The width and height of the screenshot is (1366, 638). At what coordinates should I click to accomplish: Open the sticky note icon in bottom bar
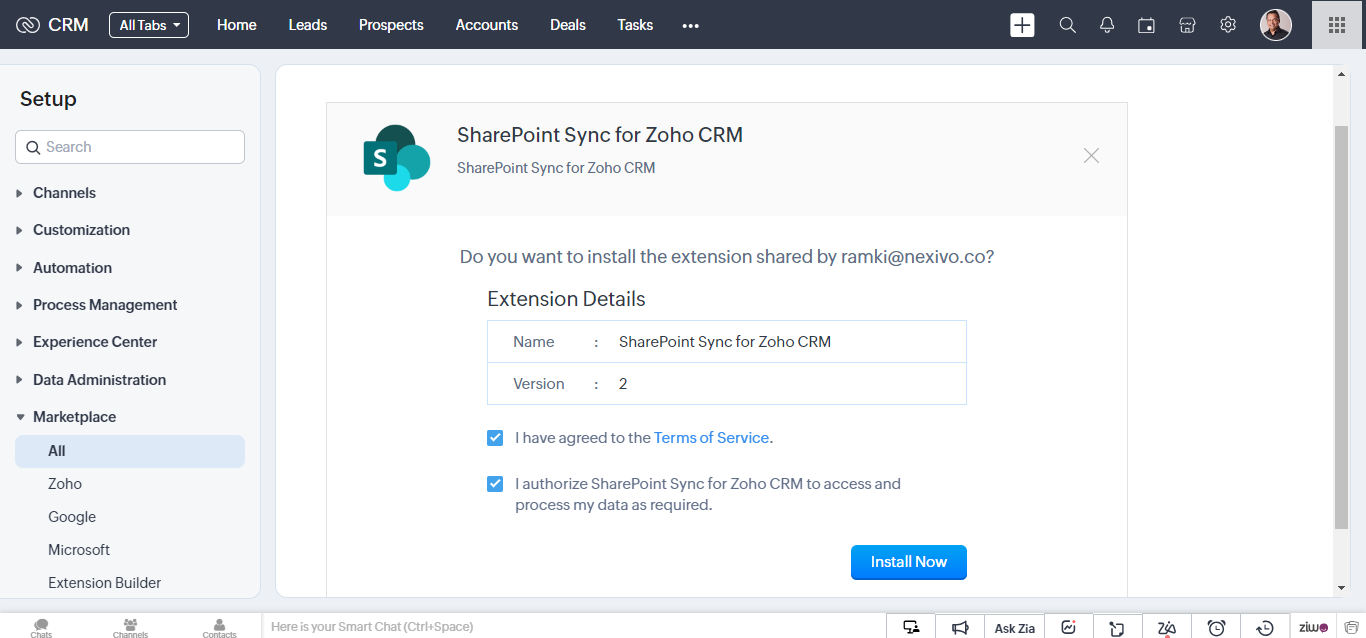[x=1117, y=627]
